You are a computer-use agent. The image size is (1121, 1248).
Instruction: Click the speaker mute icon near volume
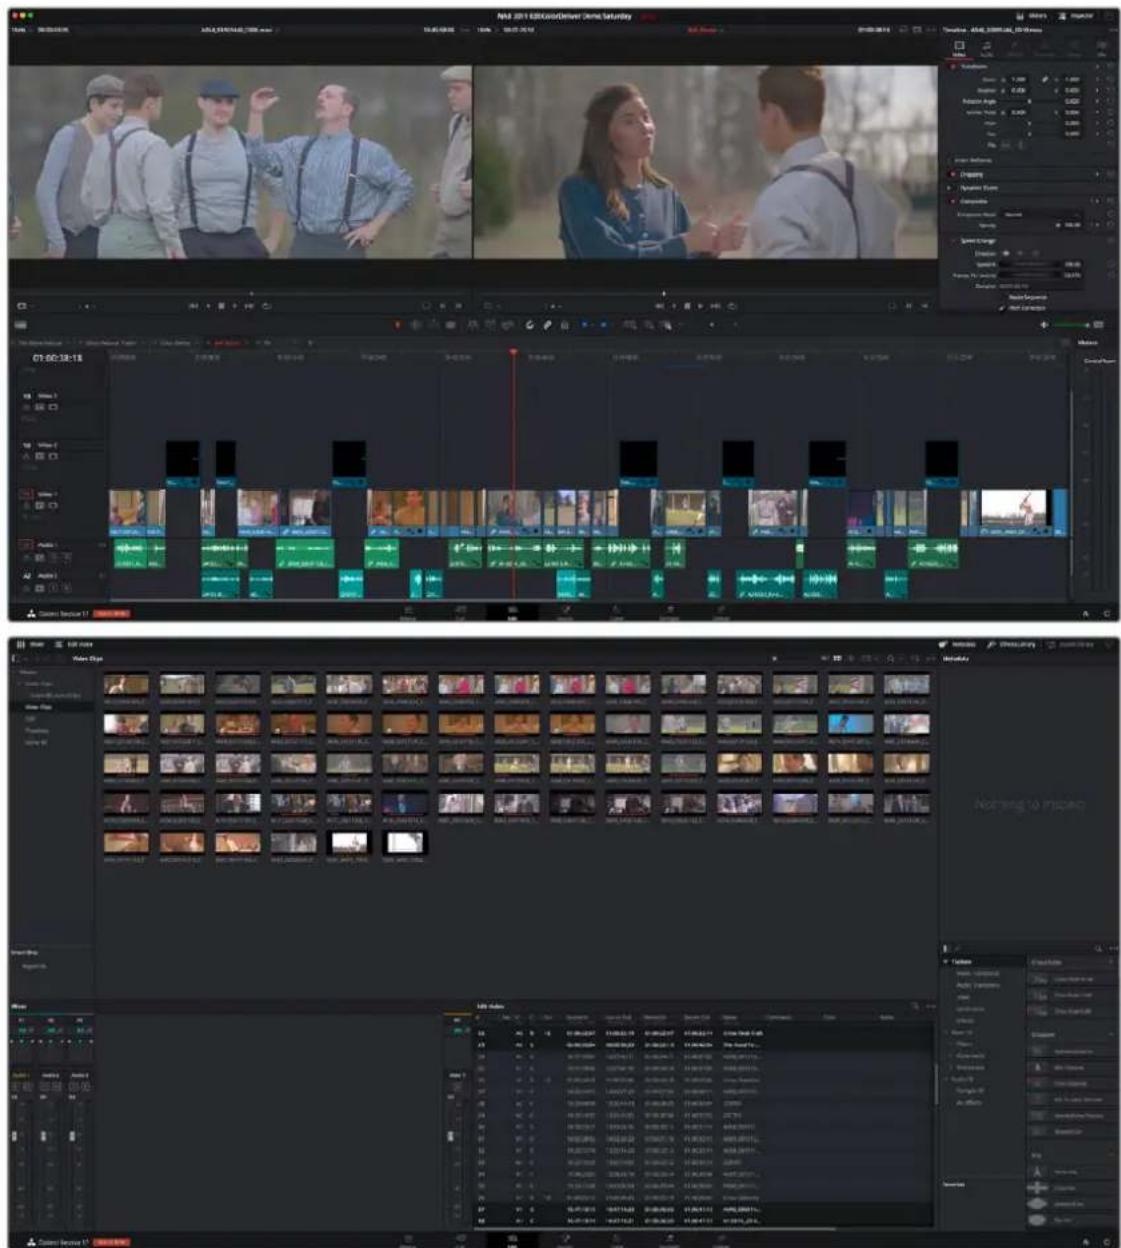1045,325
